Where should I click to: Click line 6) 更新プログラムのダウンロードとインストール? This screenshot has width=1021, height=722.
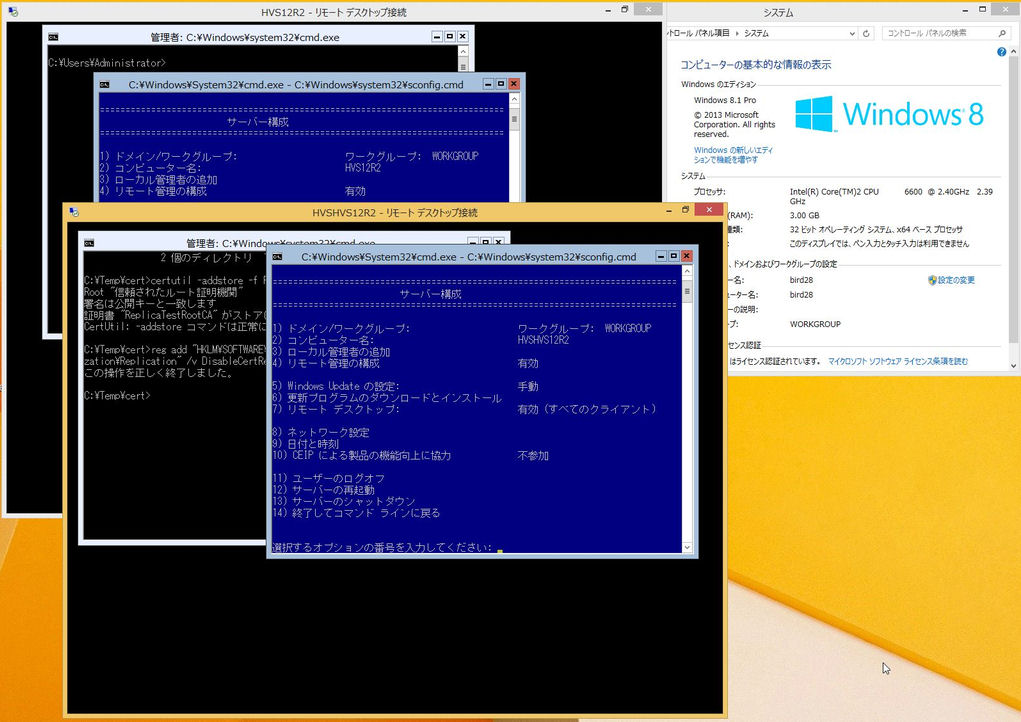point(387,398)
